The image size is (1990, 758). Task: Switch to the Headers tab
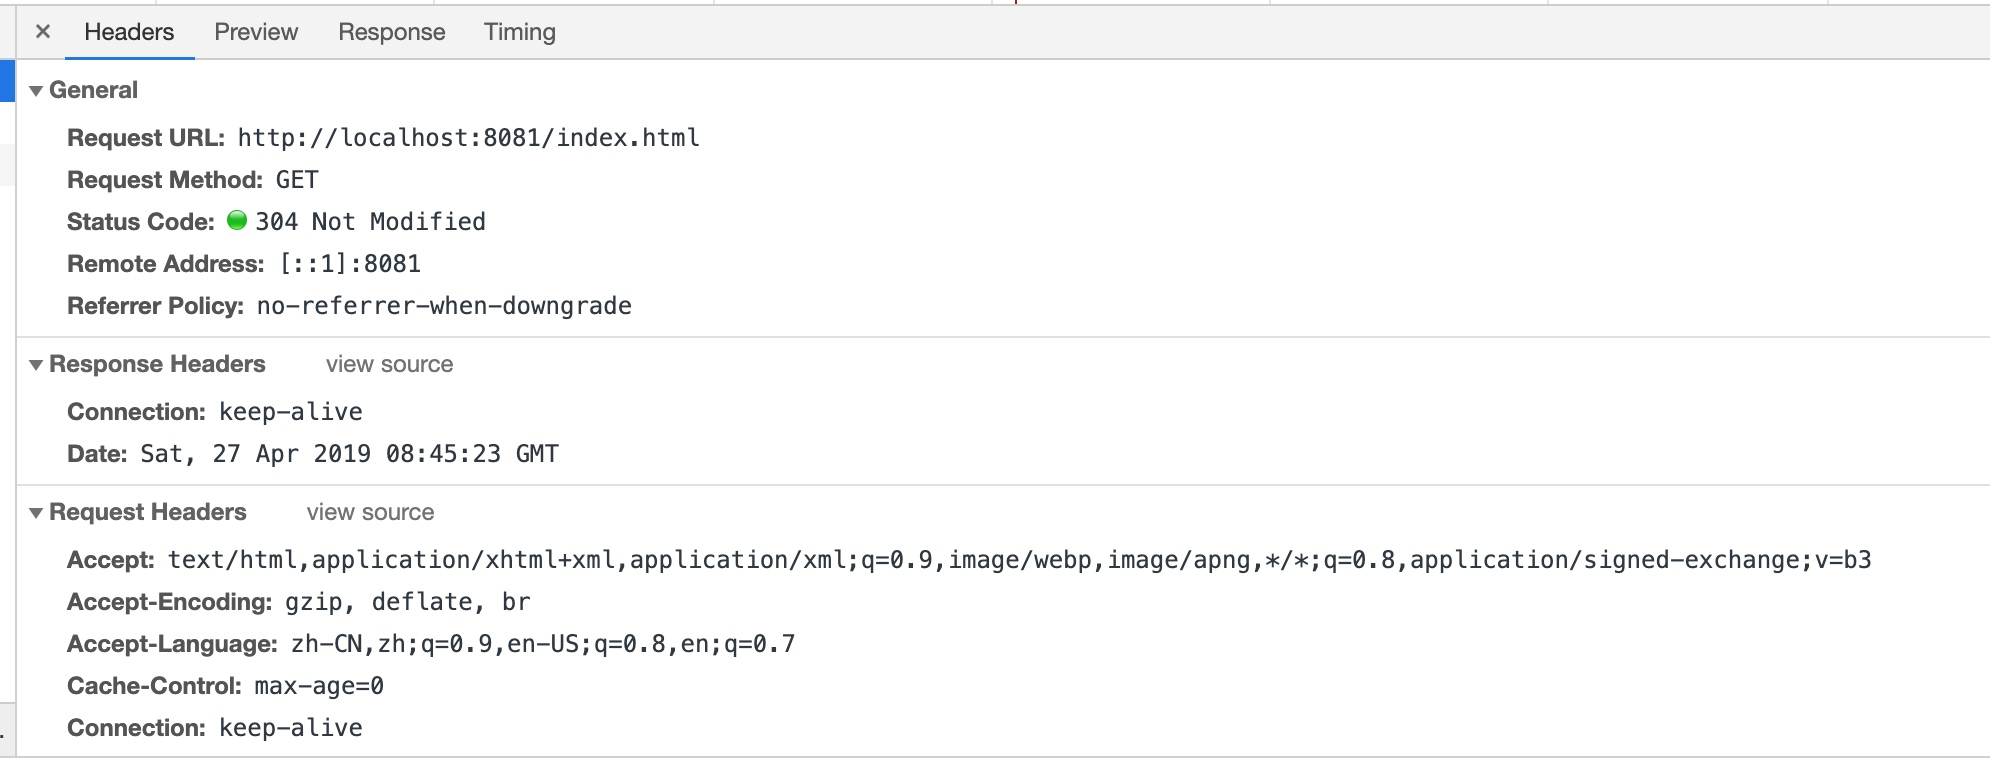click(x=129, y=32)
